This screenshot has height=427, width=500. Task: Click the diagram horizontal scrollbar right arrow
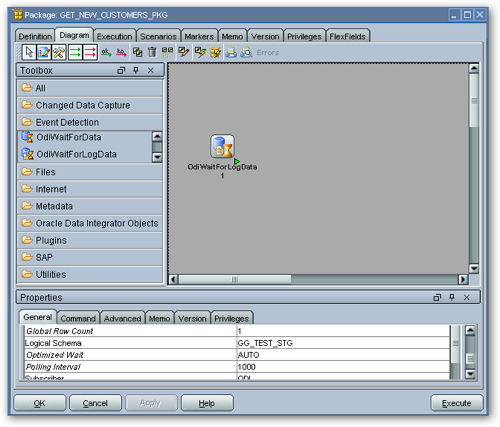coord(463,279)
